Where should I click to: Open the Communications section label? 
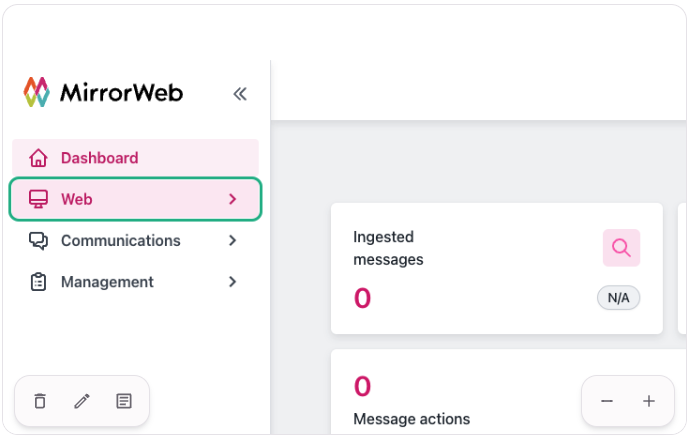[x=121, y=241]
